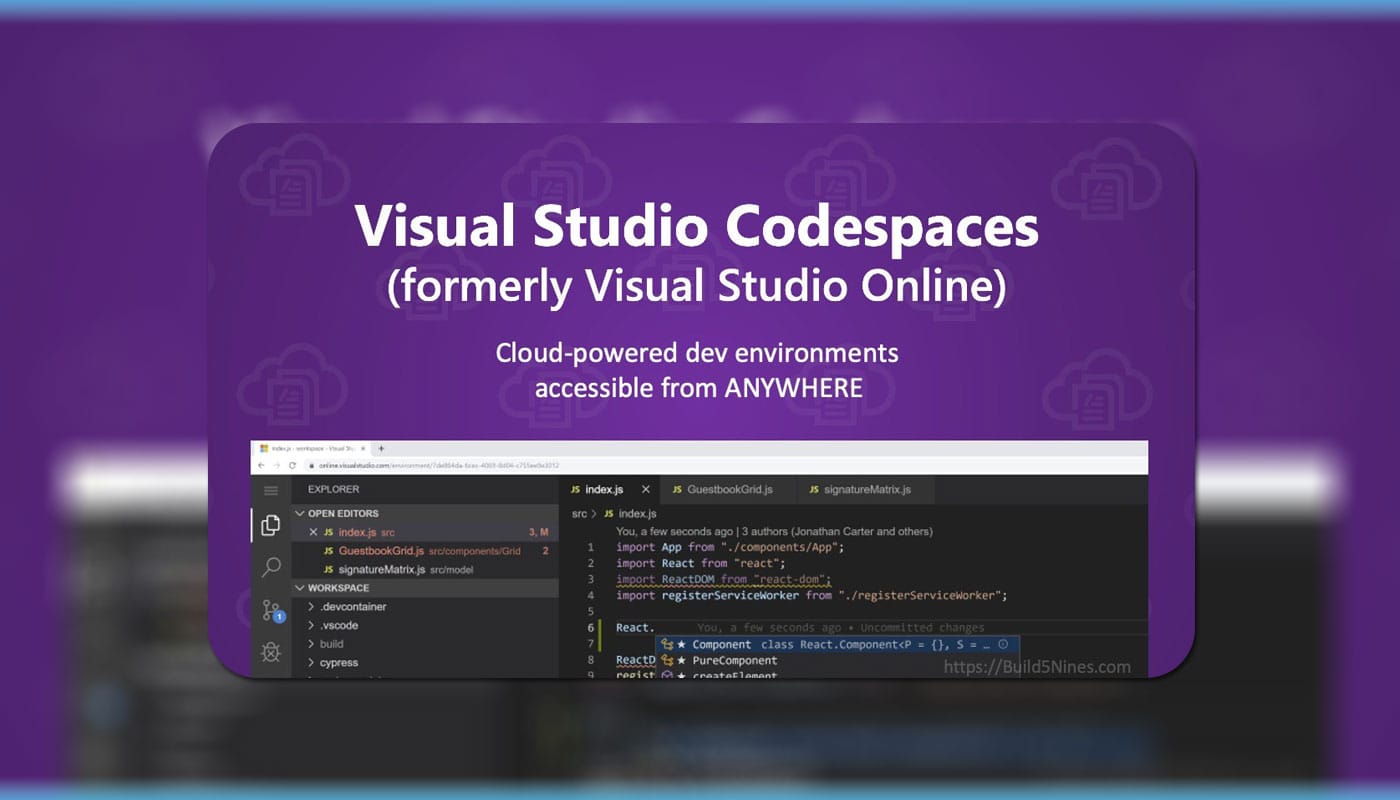1400x800 pixels.
Task: Click the index.js breadcrumb segment
Action: point(628,513)
